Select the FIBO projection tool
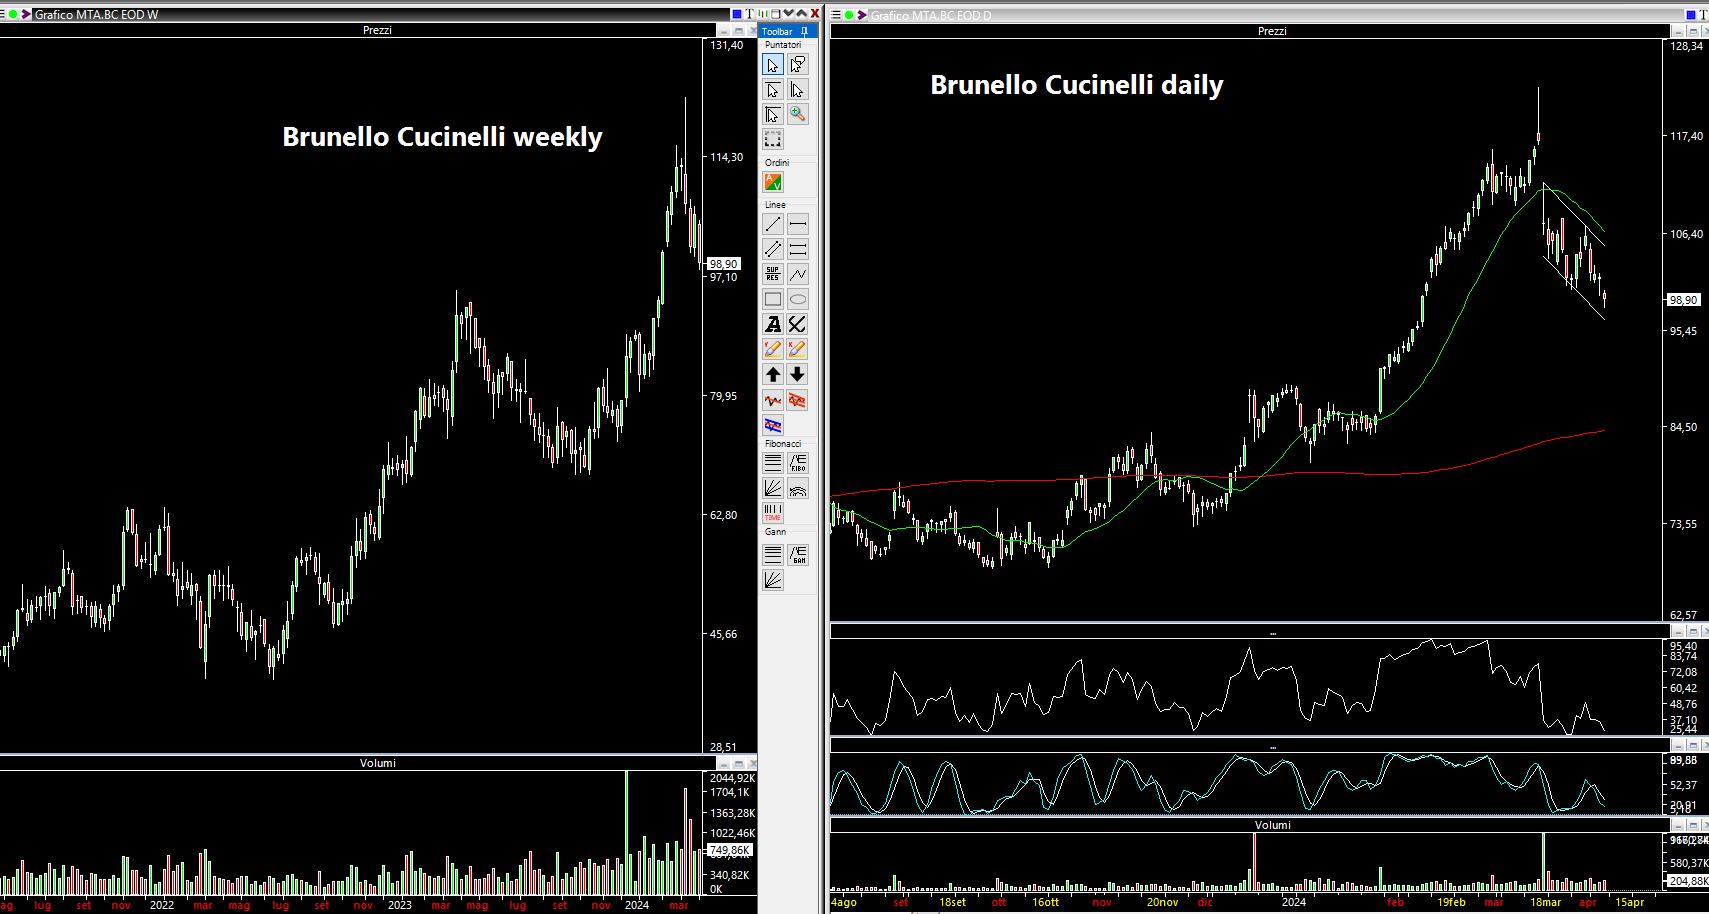This screenshot has width=1709, height=914. tap(798, 463)
